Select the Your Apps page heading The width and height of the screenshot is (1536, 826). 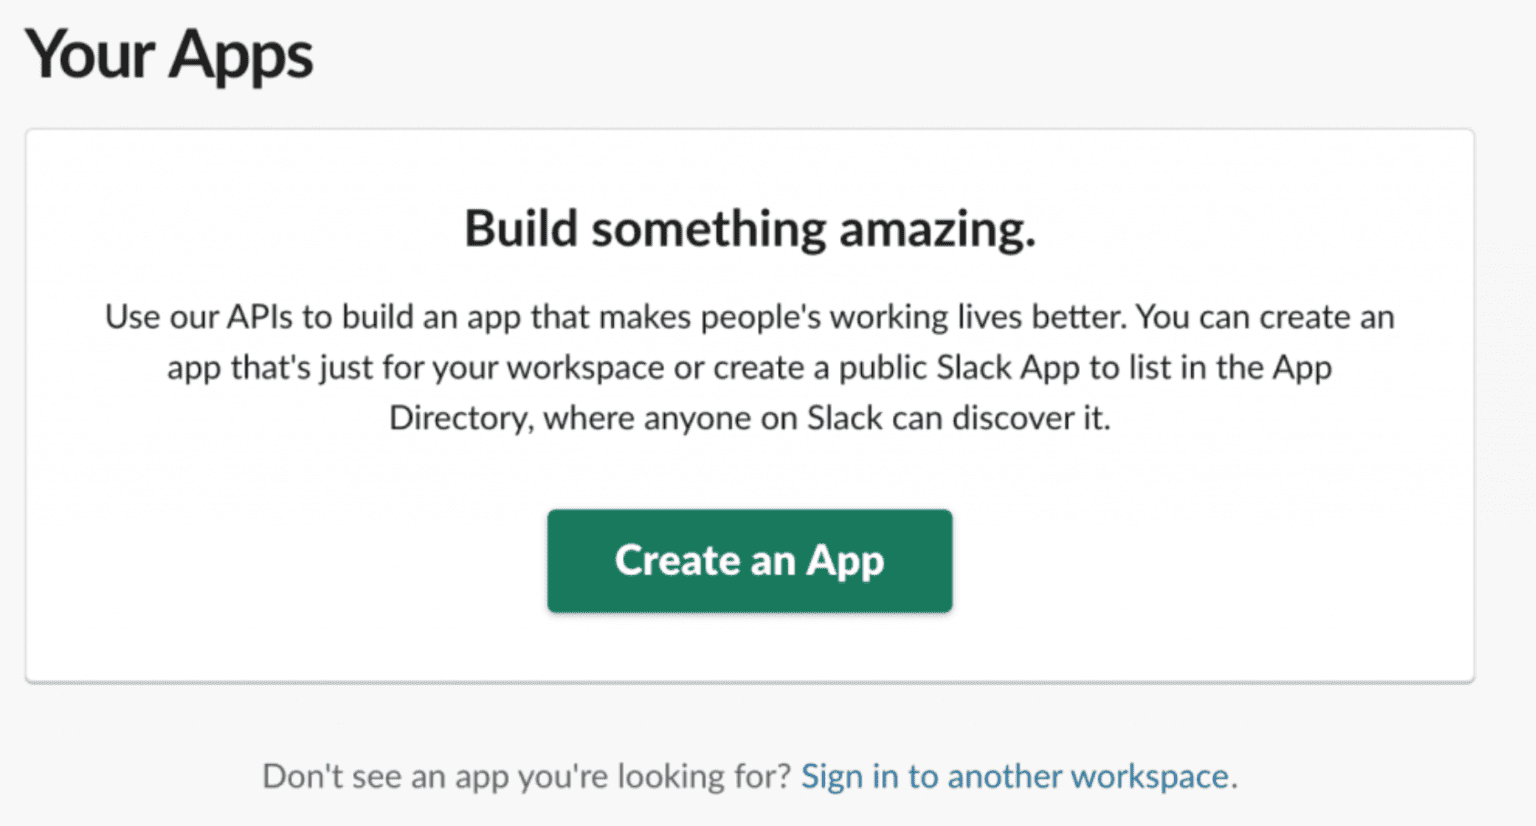[168, 55]
